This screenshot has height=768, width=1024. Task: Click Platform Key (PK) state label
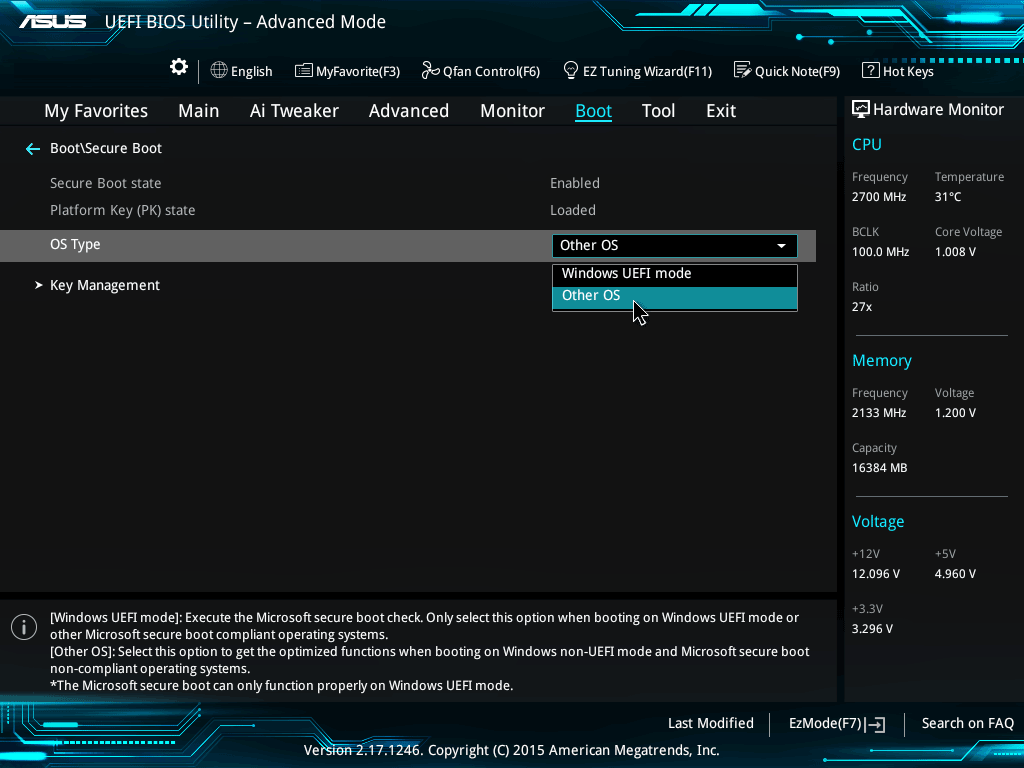tap(123, 210)
